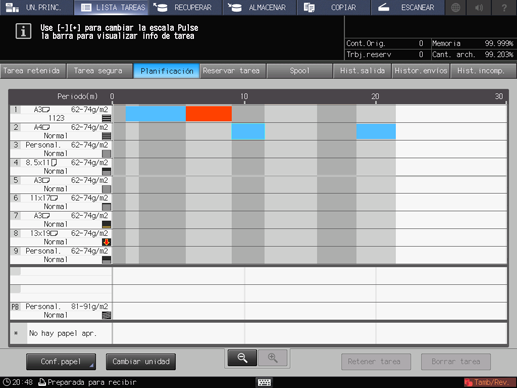Switch to the Spool tab
This screenshot has width=517, height=388.
pos(299,71)
